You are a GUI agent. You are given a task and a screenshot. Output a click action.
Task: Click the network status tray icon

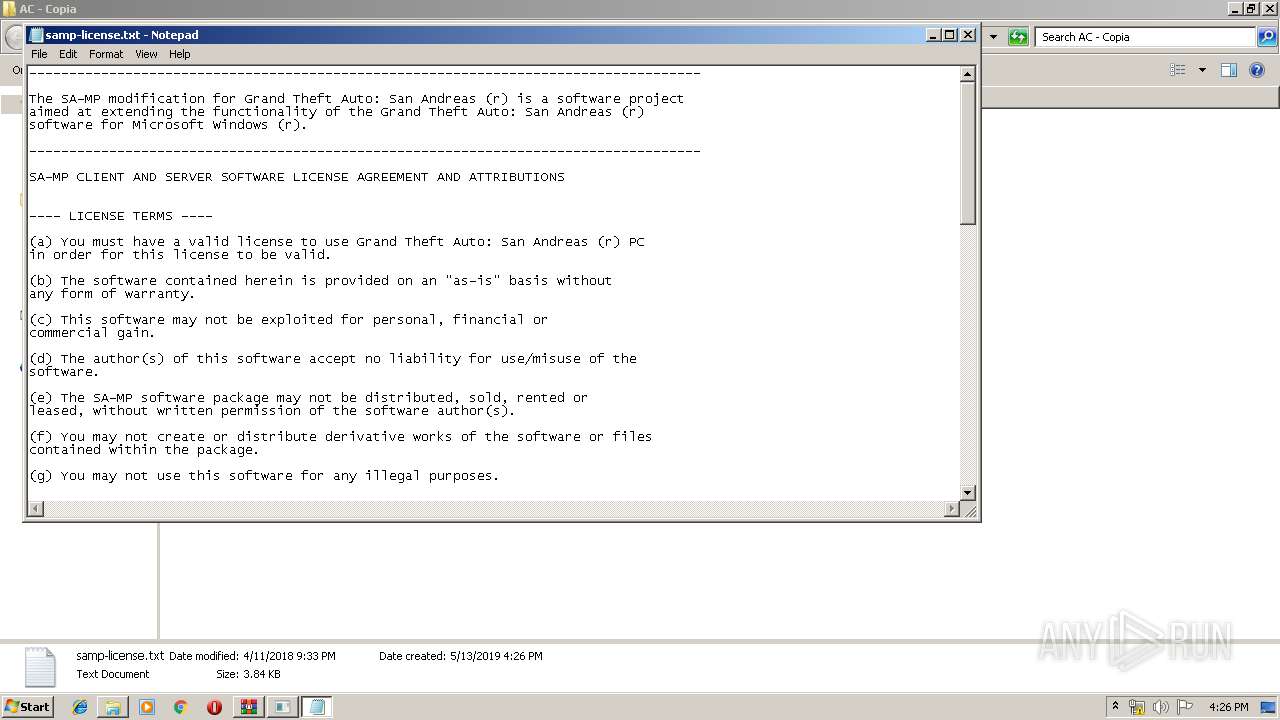1137,707
